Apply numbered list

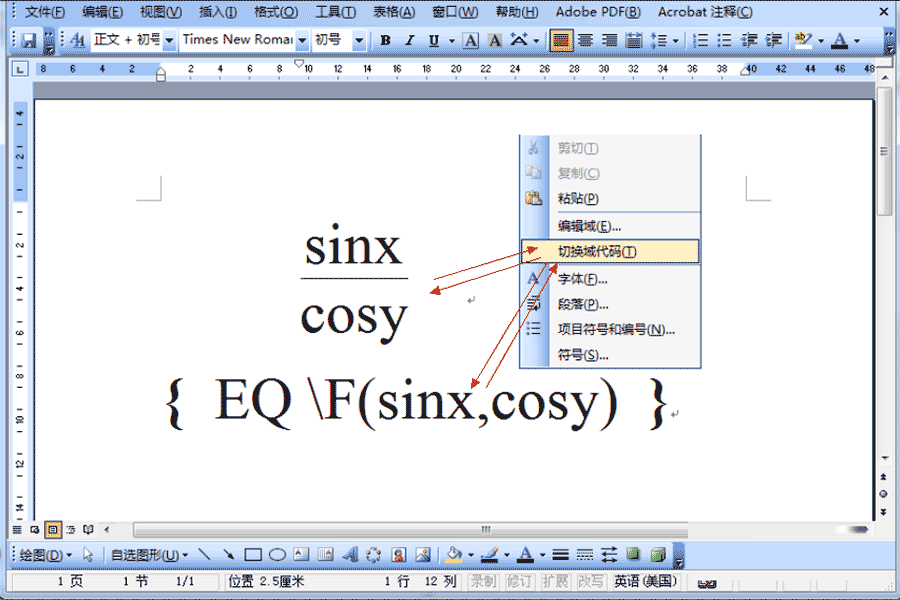700,40
